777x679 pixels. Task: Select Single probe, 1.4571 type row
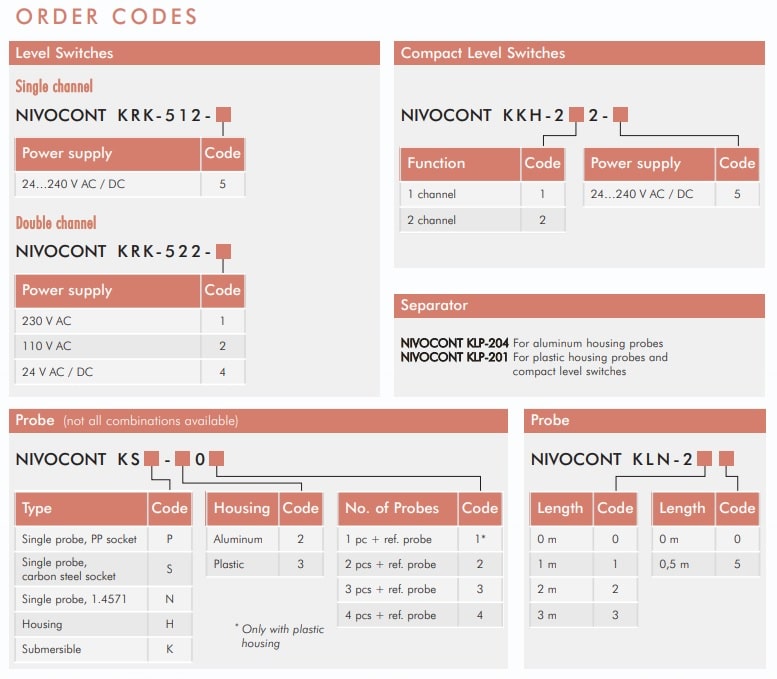tap(104, 599)
